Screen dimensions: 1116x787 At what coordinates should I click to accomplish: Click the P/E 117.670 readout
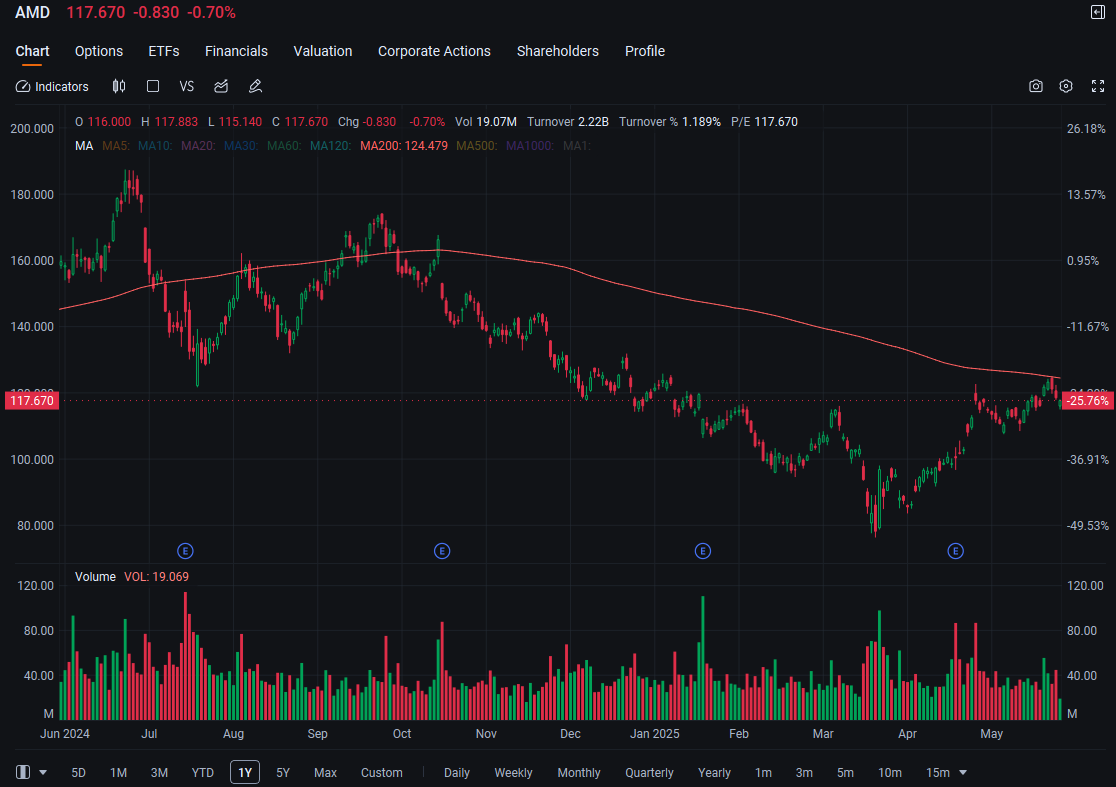pyautogui.click(x=764, y=122)
